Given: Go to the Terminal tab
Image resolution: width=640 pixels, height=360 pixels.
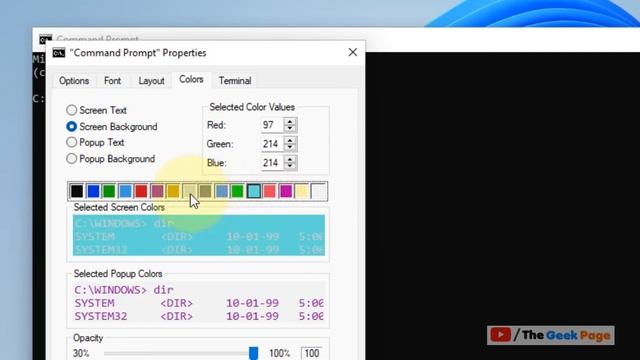Looking at the screenshot, I should [235, 81].
